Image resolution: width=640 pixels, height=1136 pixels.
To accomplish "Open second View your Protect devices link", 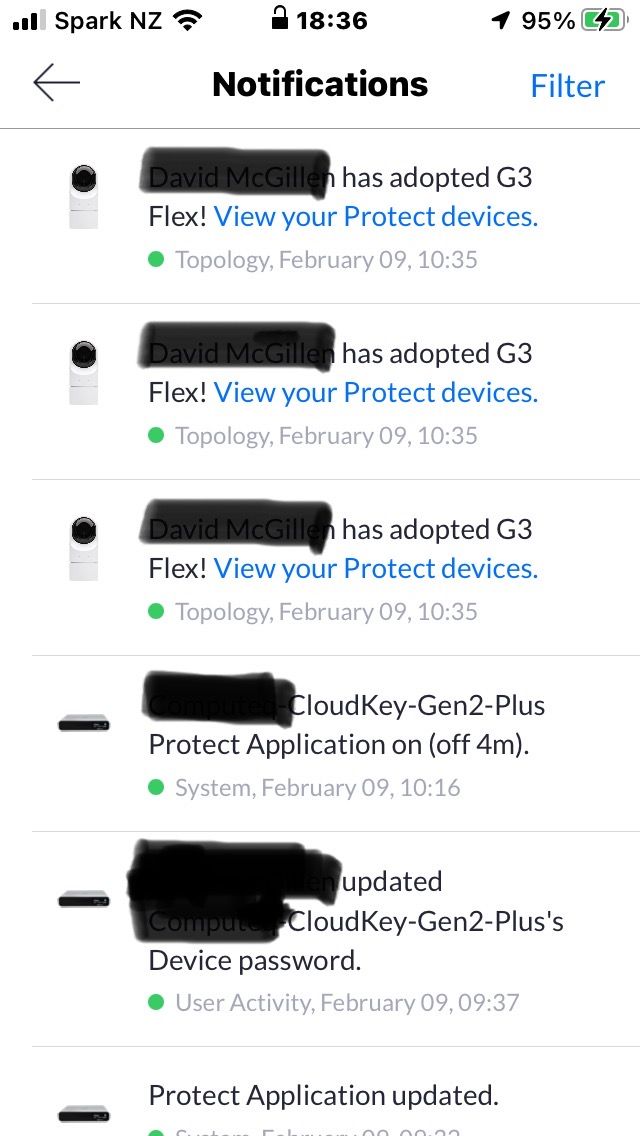I will (x=376, y=393).
